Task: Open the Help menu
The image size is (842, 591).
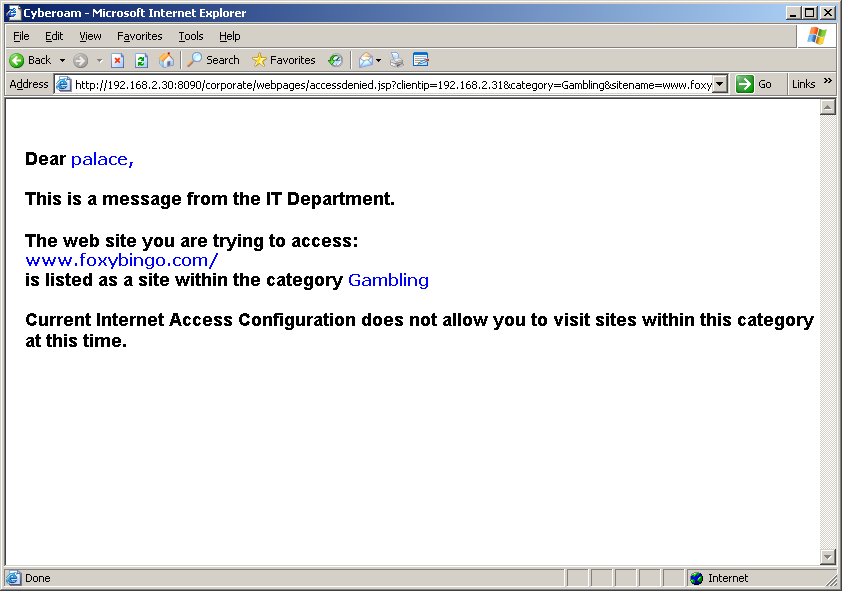Action: [x=229, y=36]
